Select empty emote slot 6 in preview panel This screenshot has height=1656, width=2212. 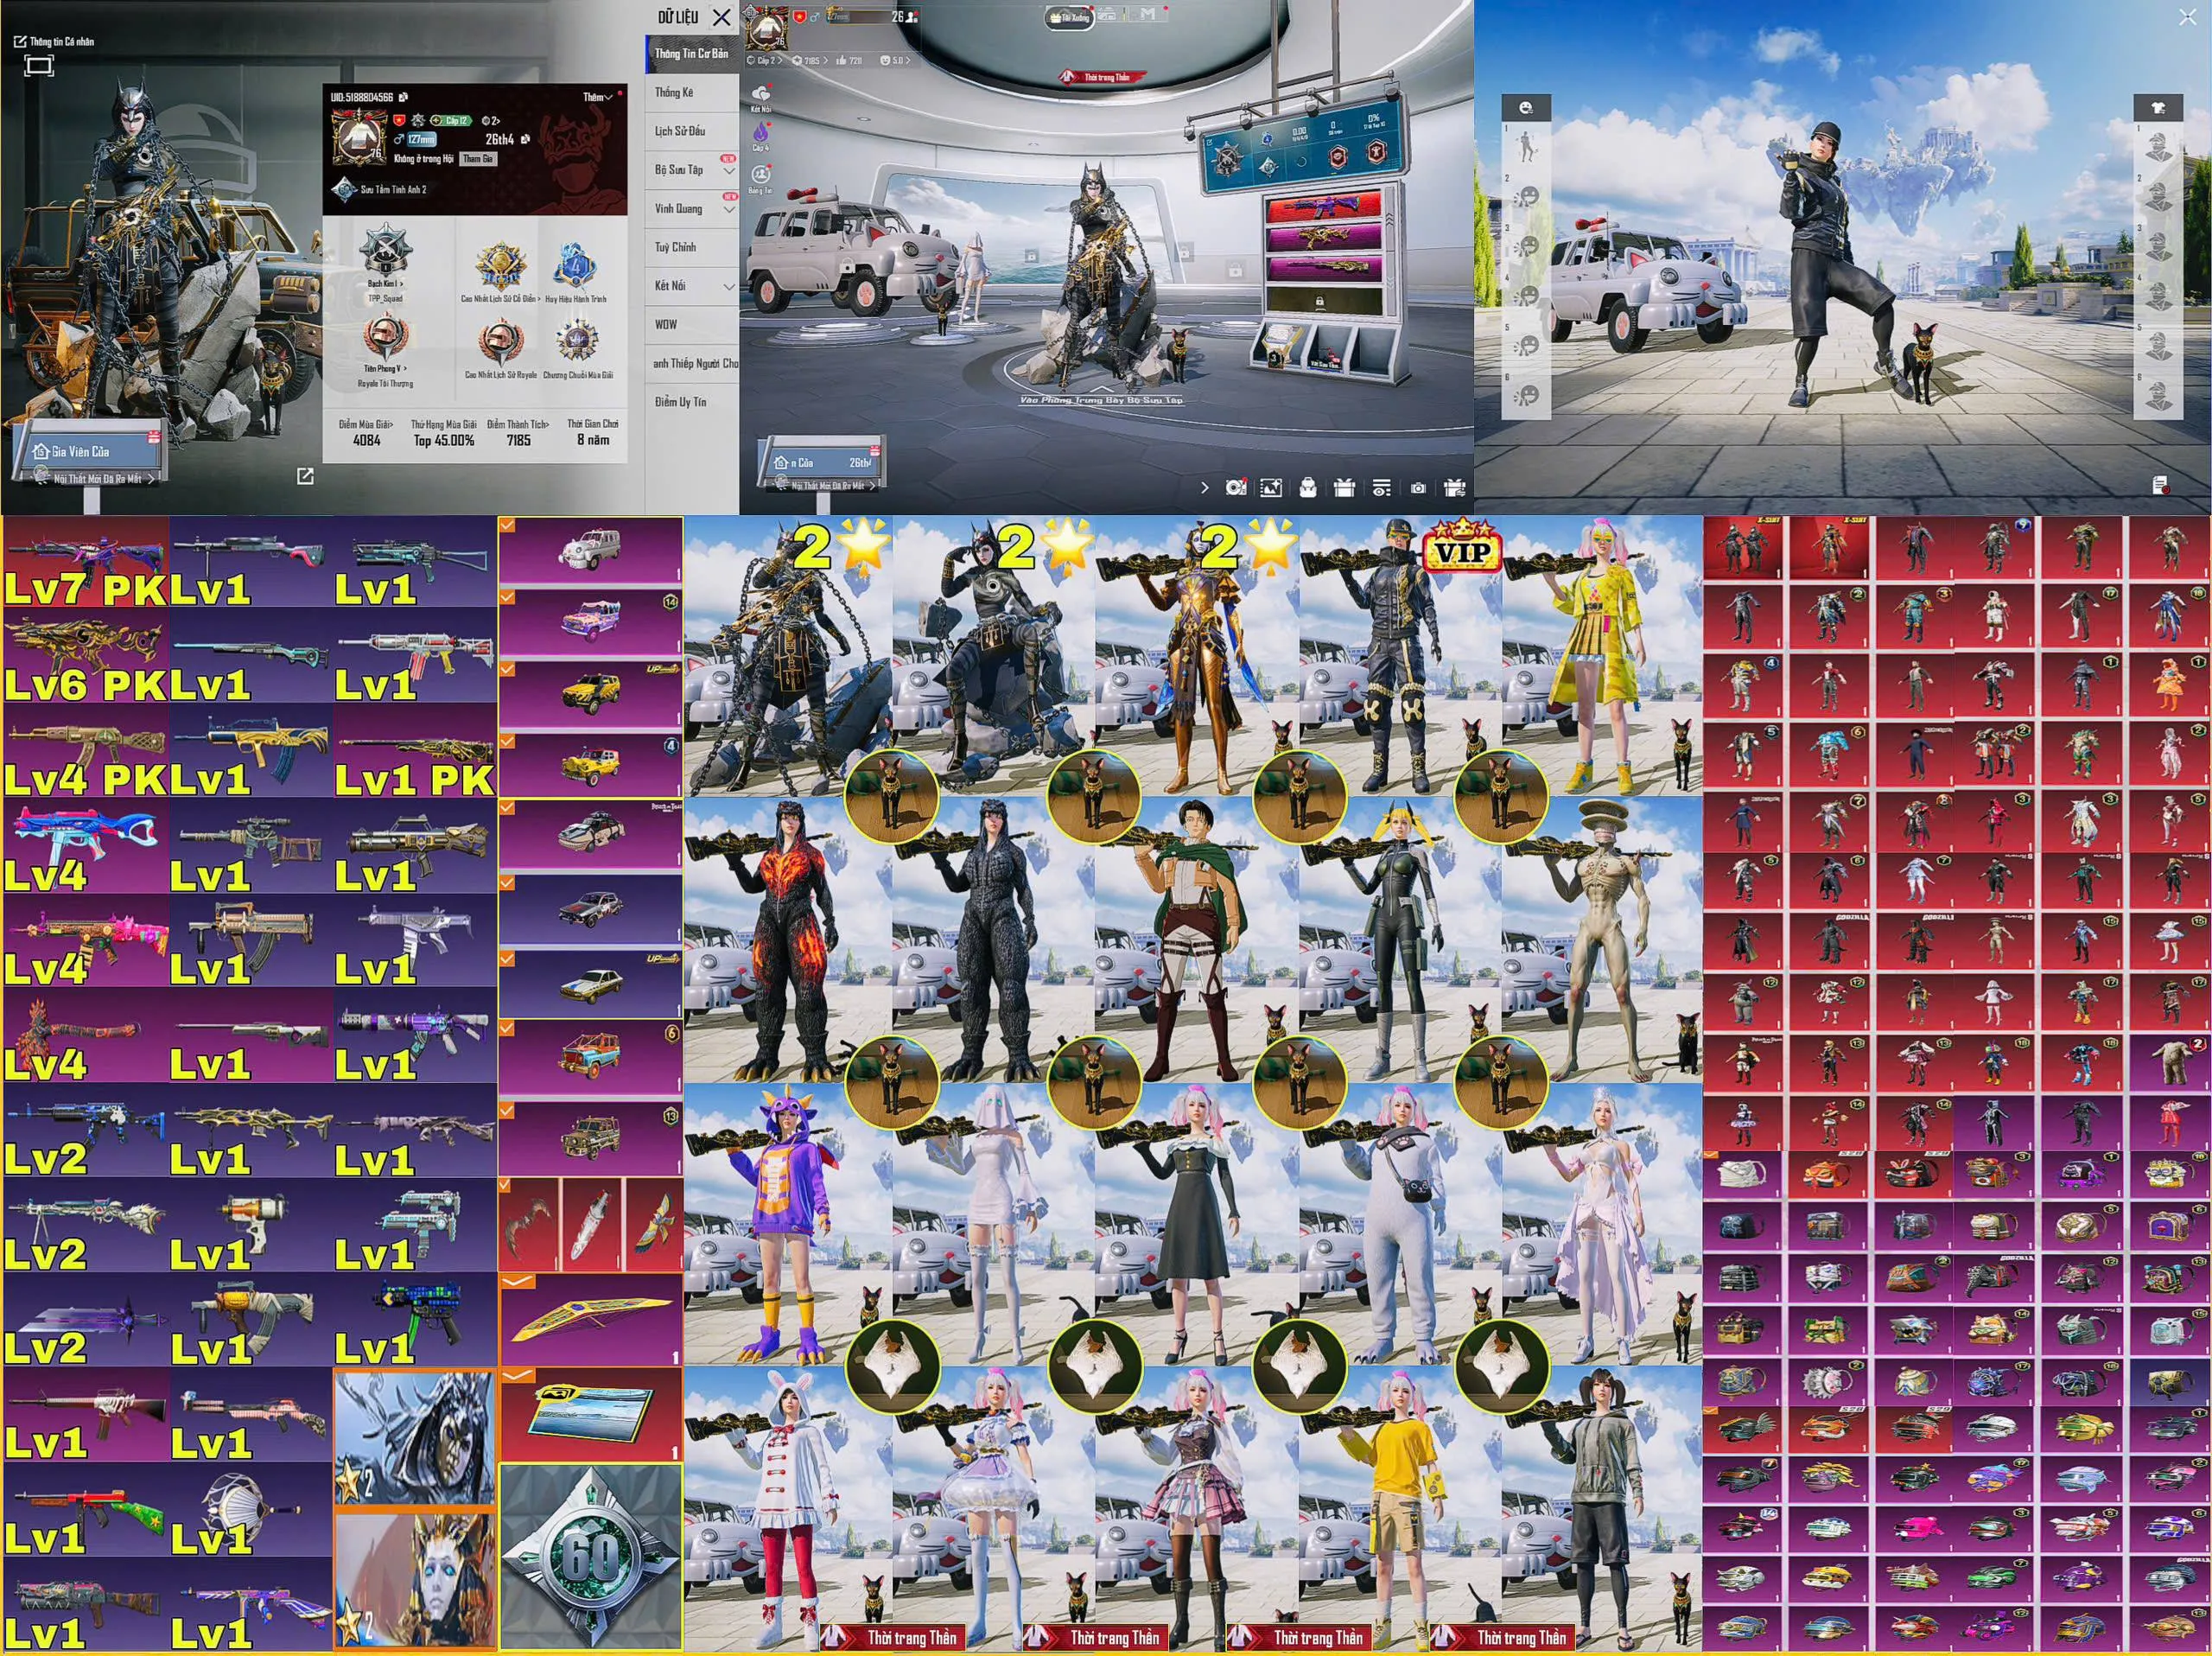[1527, 396]
